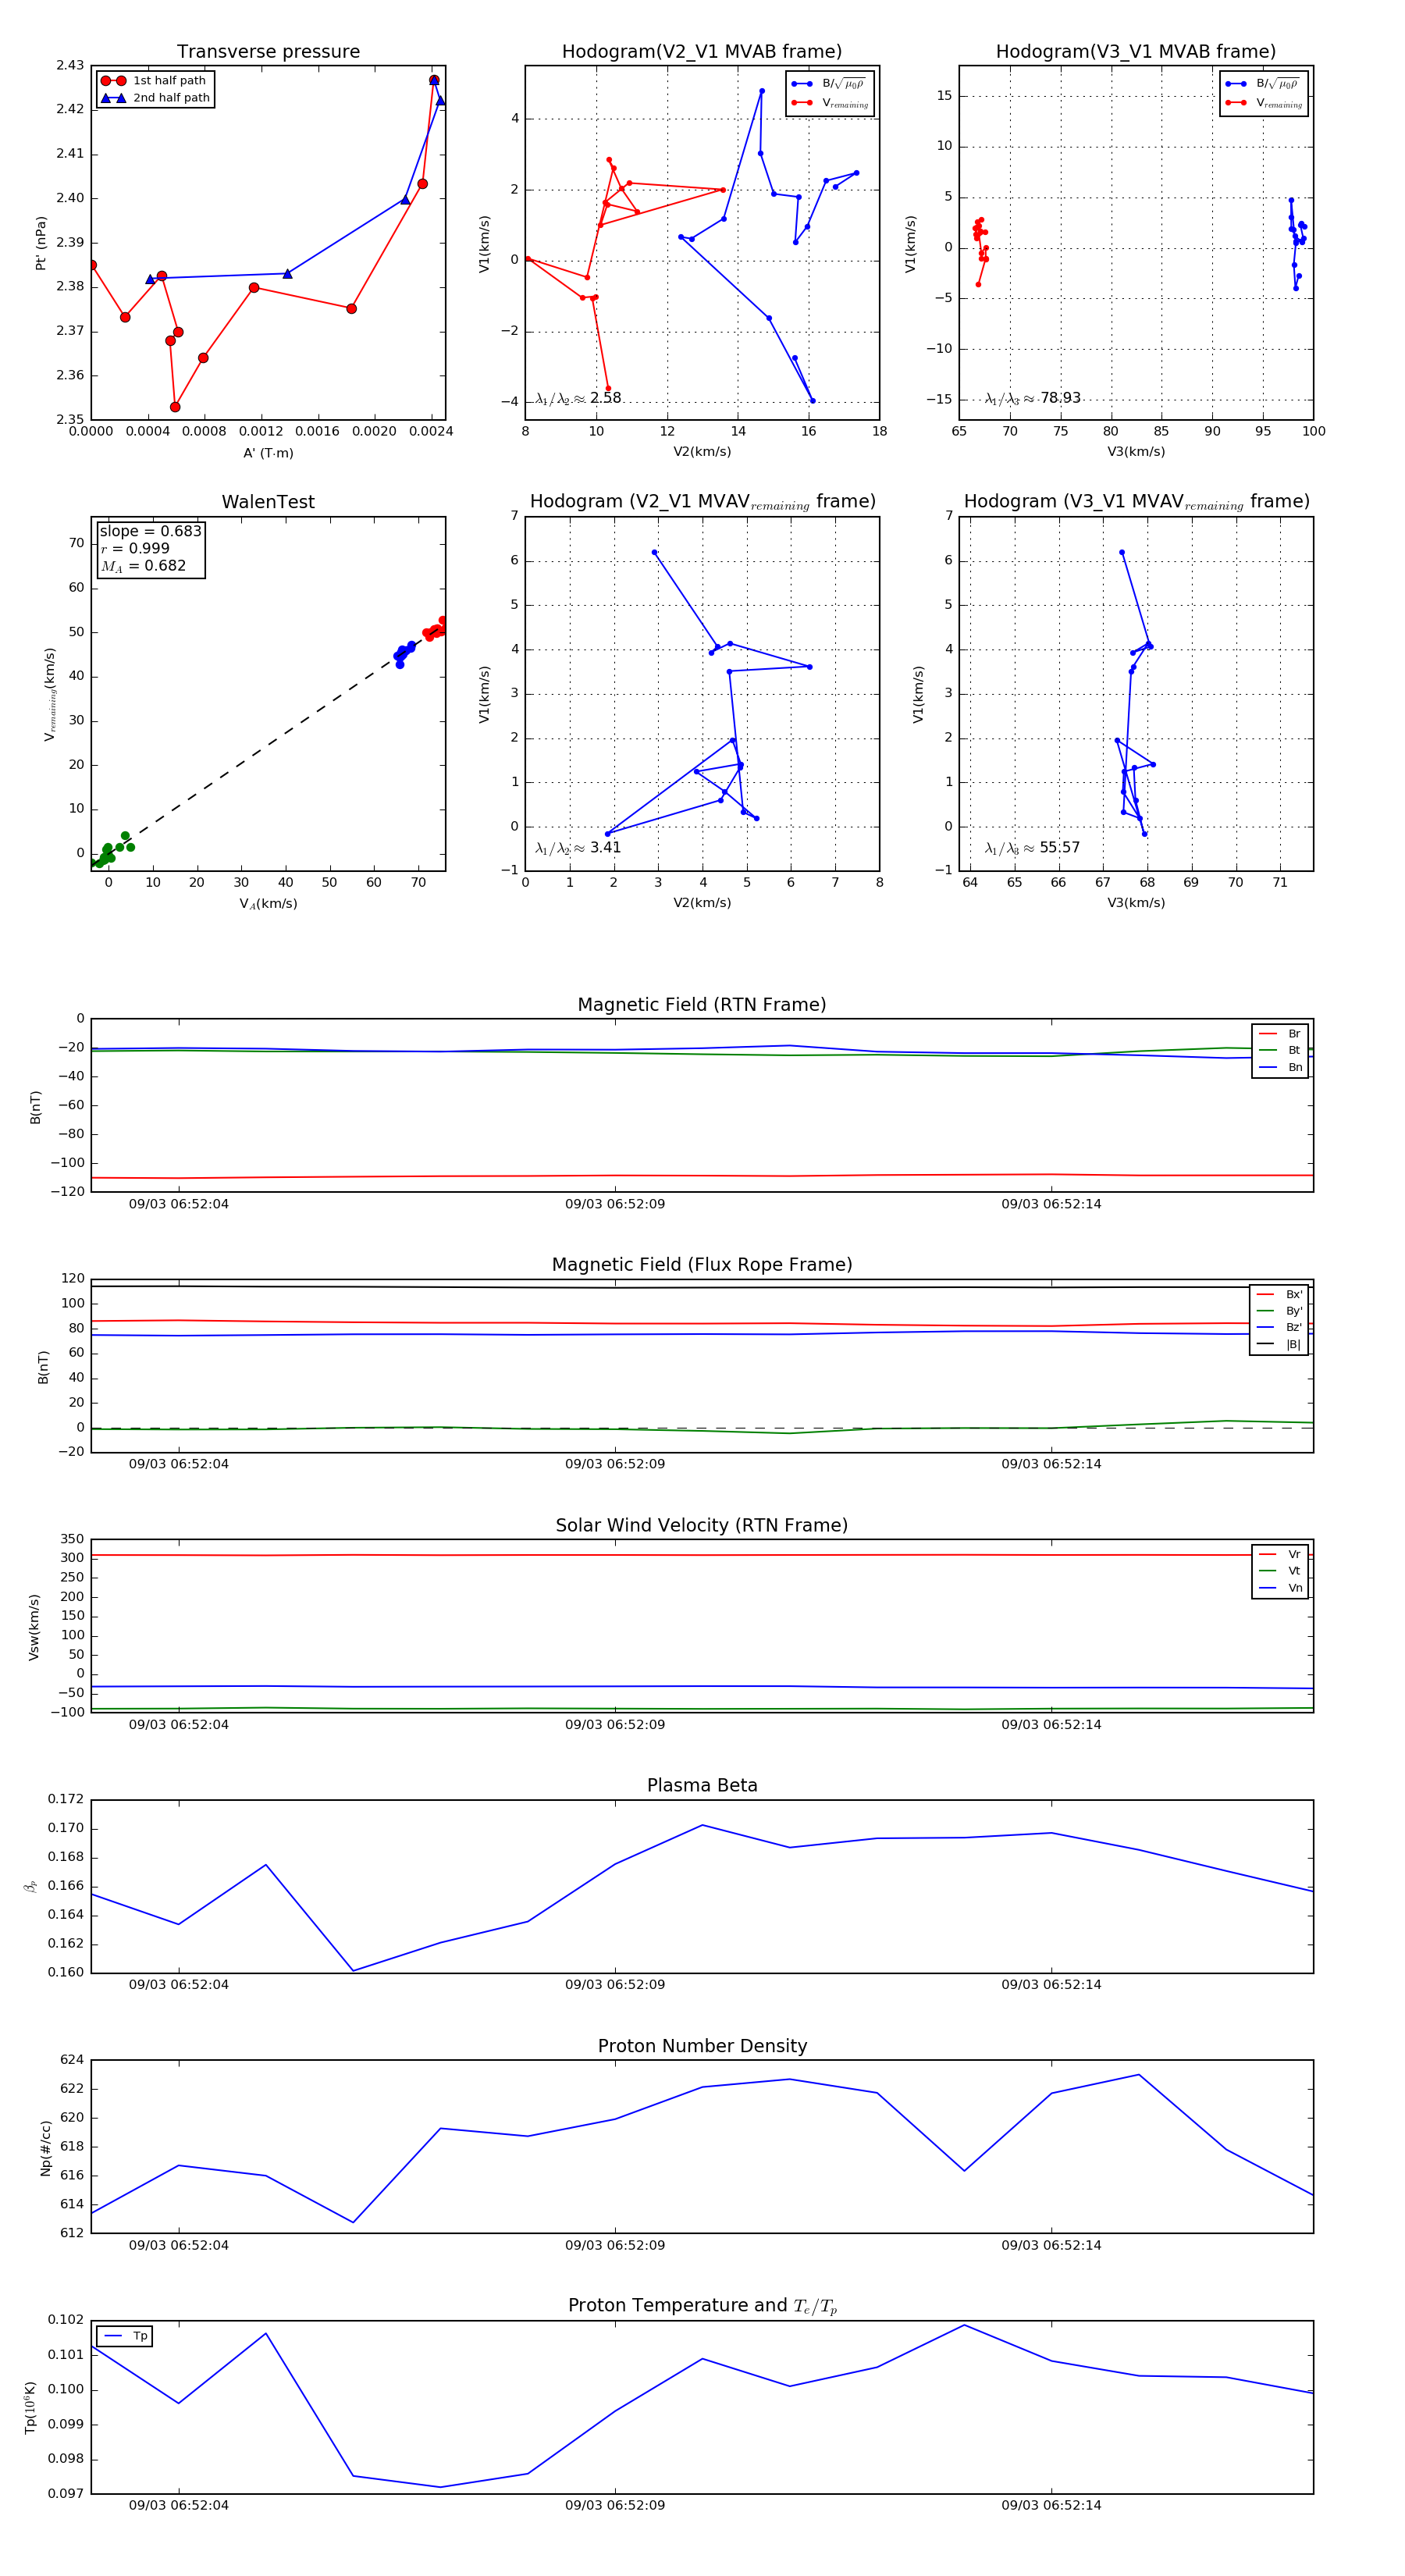
Task: Click the "r = 0.999" annotation
Action: 135,548
